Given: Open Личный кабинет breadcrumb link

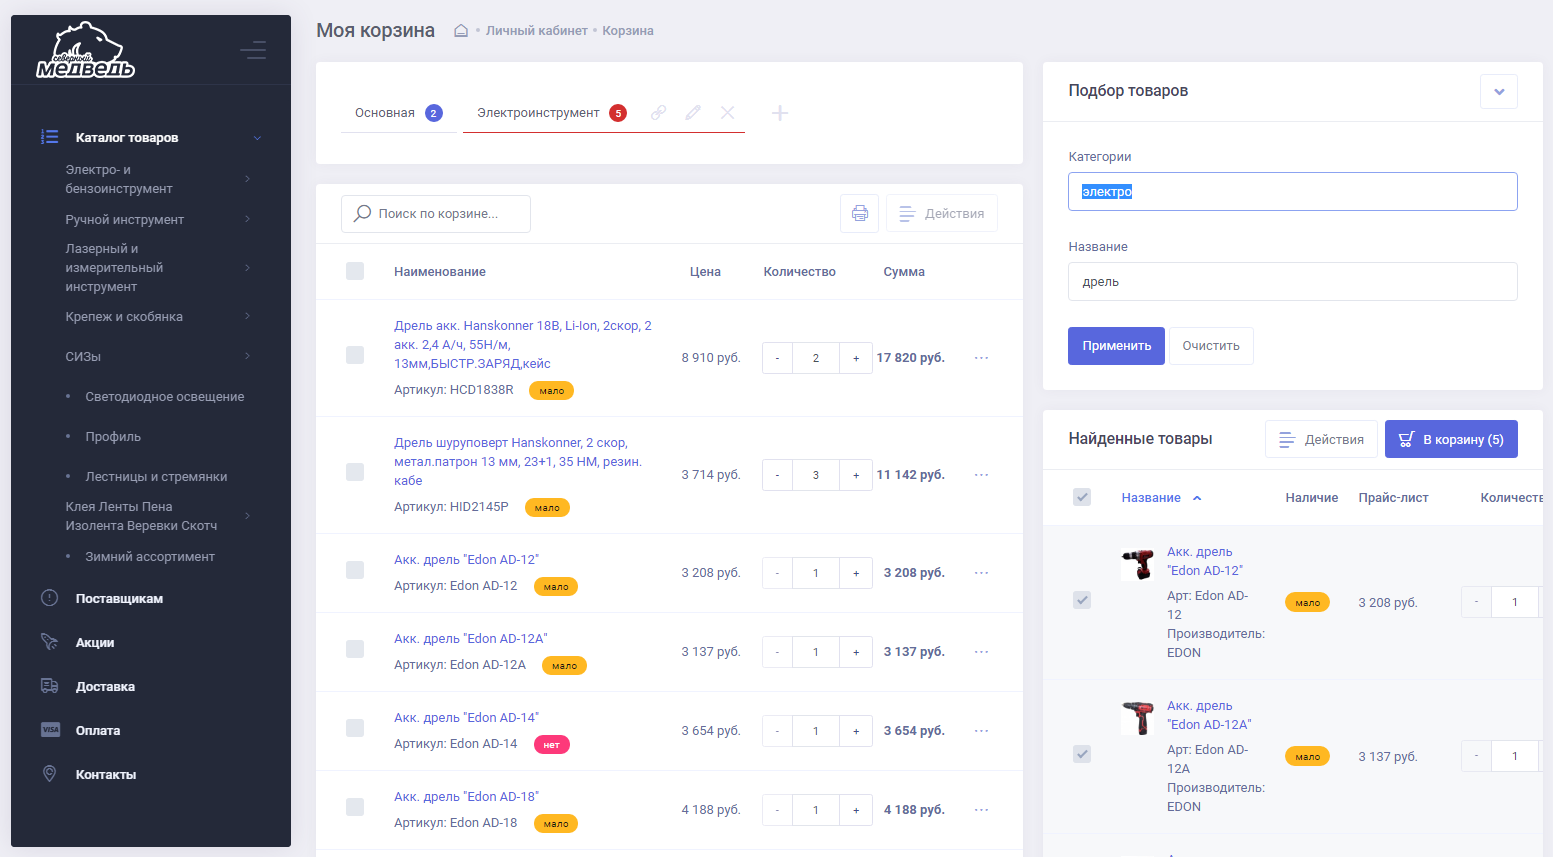Looking at the screenshot, I should click(537, 31).
